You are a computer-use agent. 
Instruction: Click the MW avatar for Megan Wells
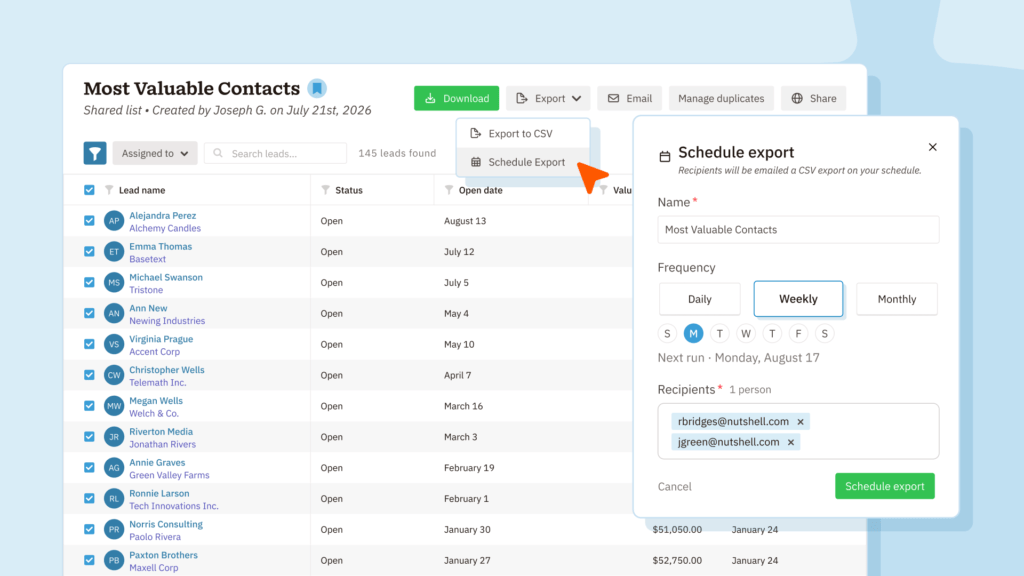coord(114,406)
